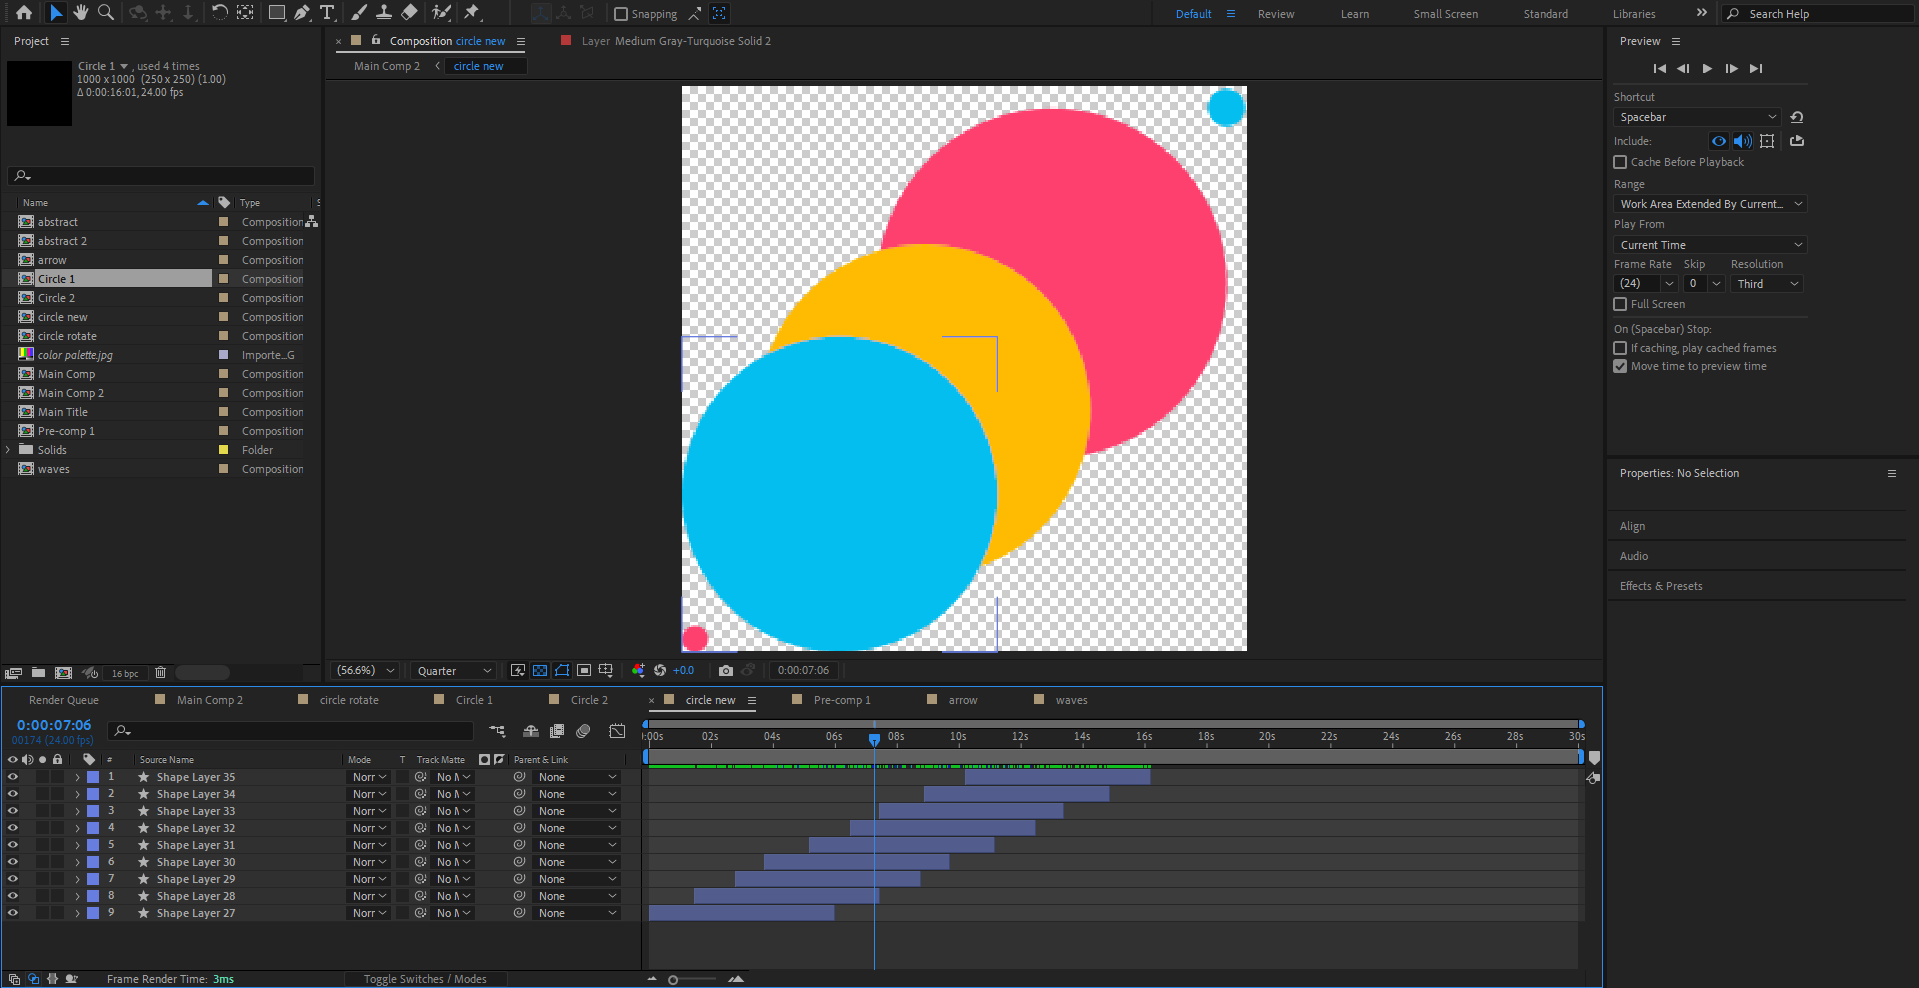Screen dimensions: 1919x988
Task: Switch to the Small Screen workspace
Action: pyautogui.click(x=1445, y=14)
